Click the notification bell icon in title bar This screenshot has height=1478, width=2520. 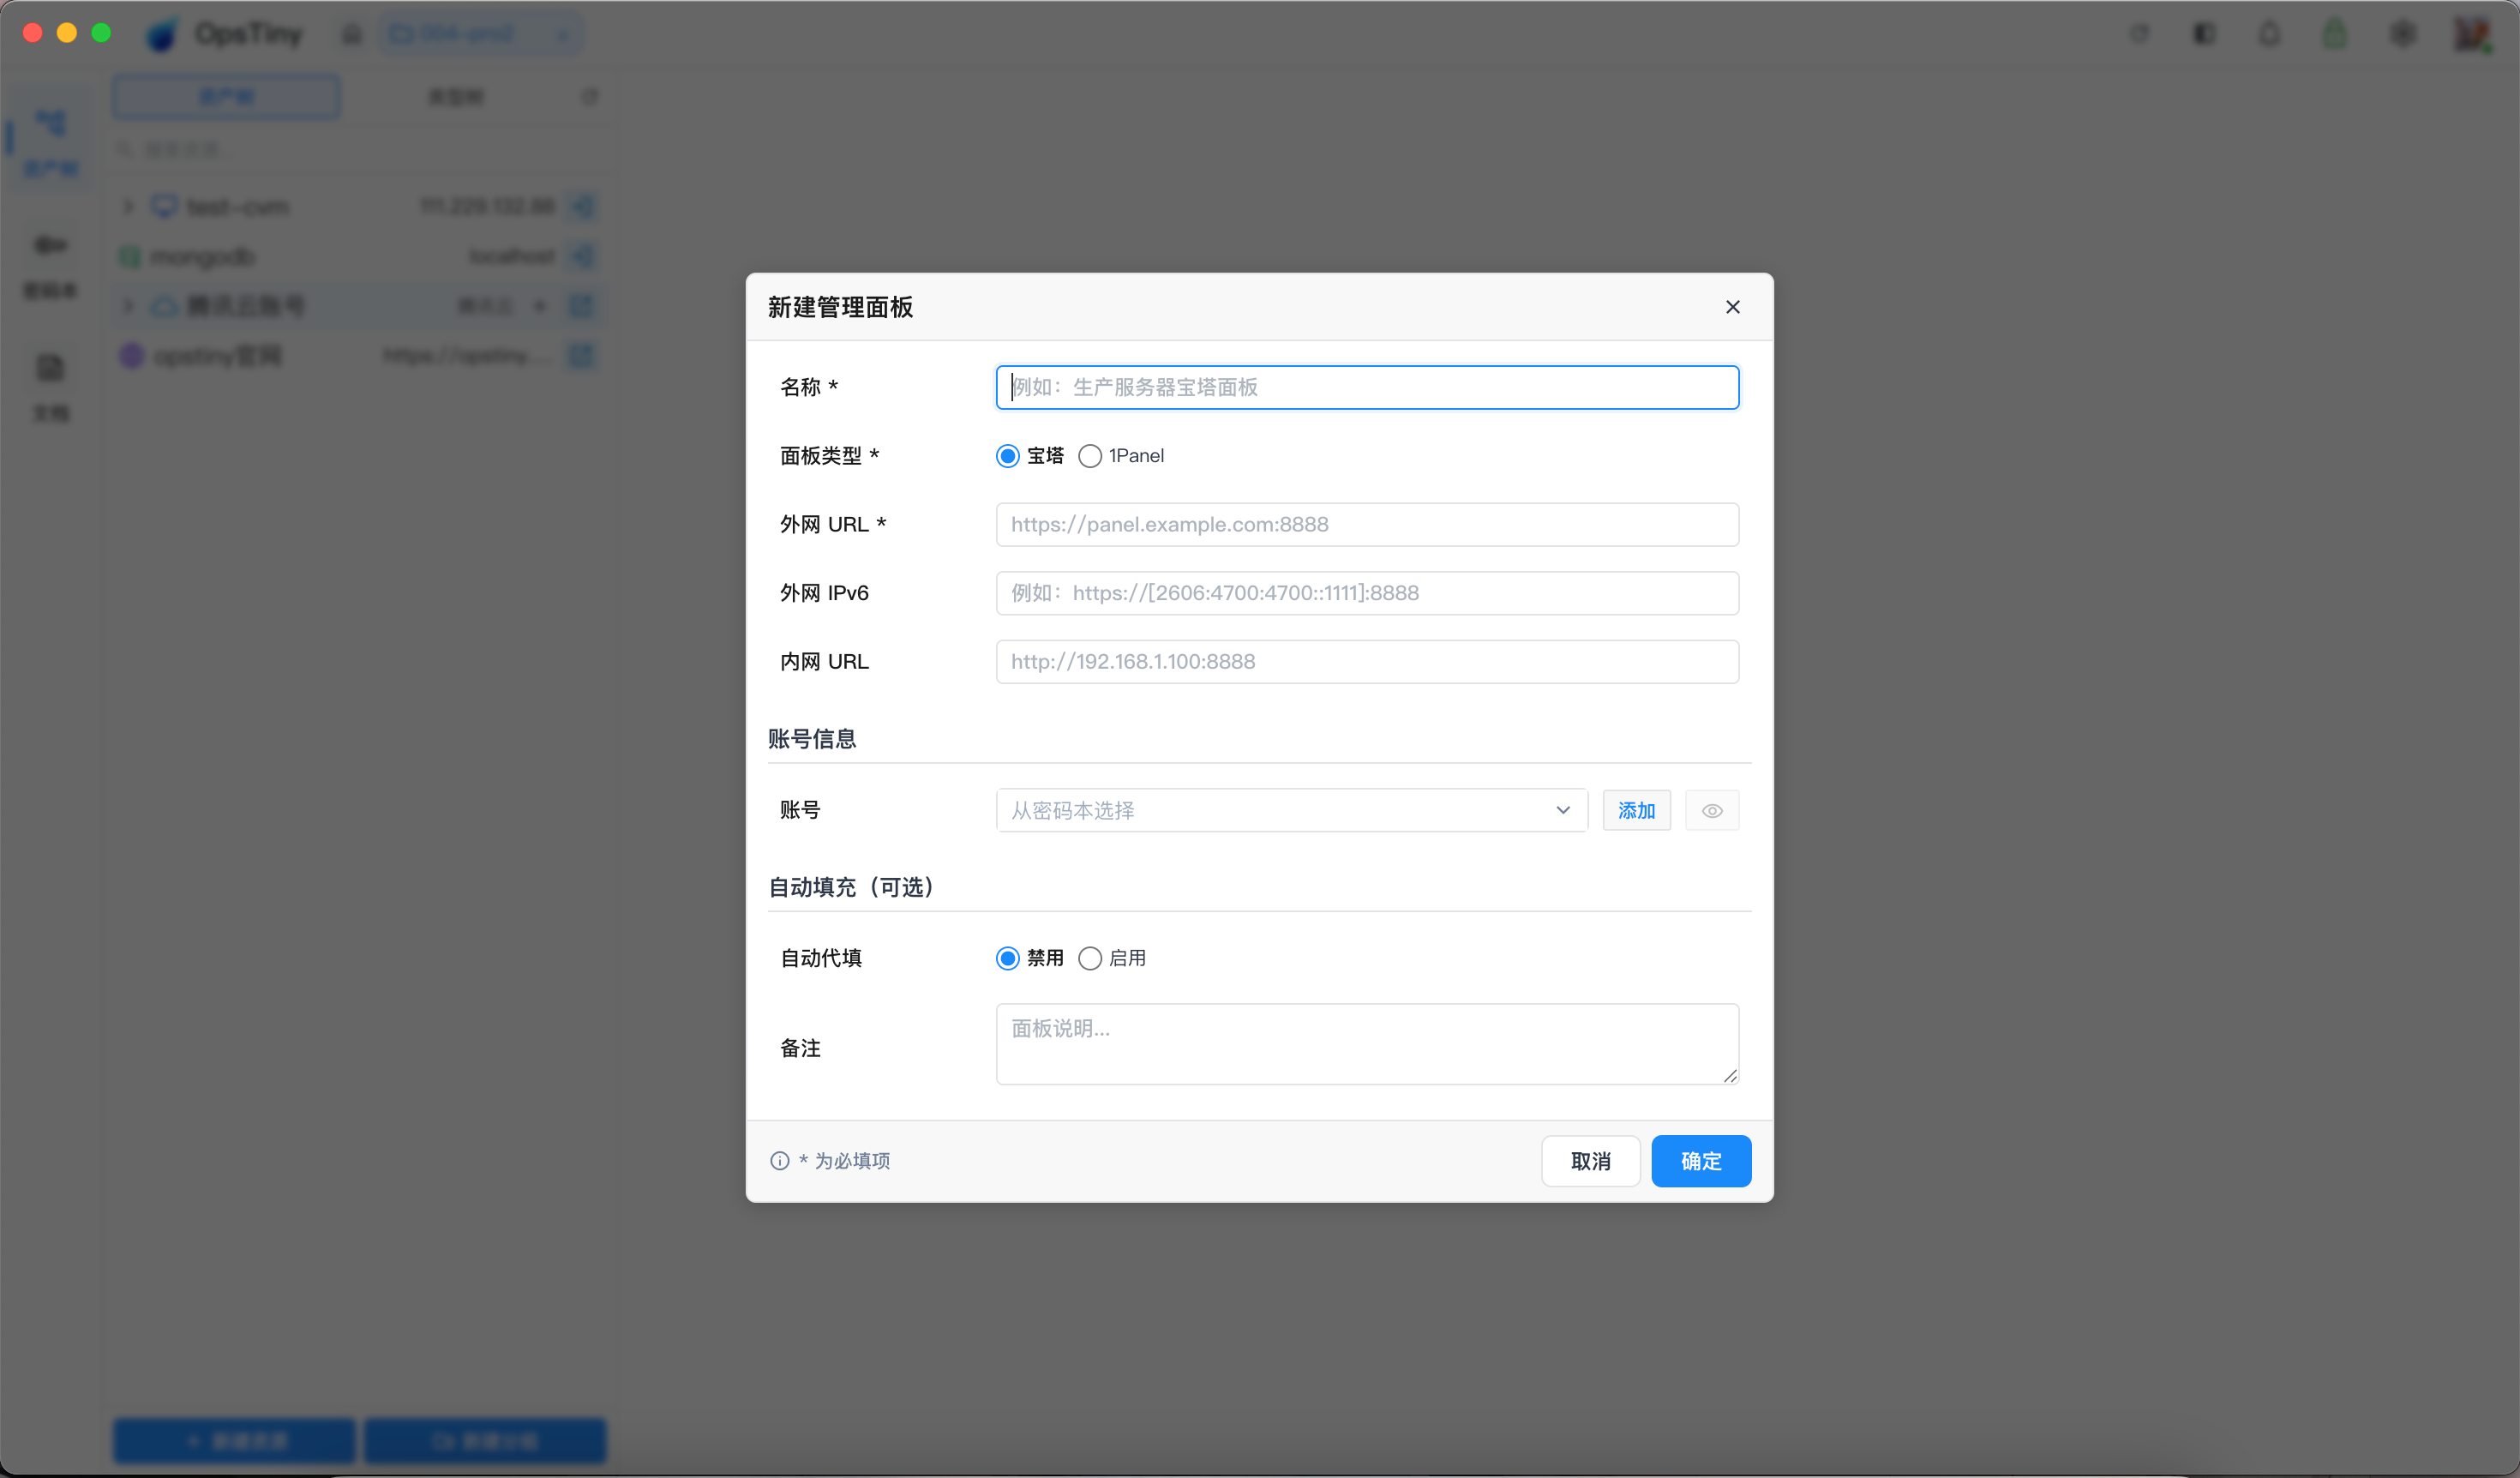click(x=2269, y=34)
